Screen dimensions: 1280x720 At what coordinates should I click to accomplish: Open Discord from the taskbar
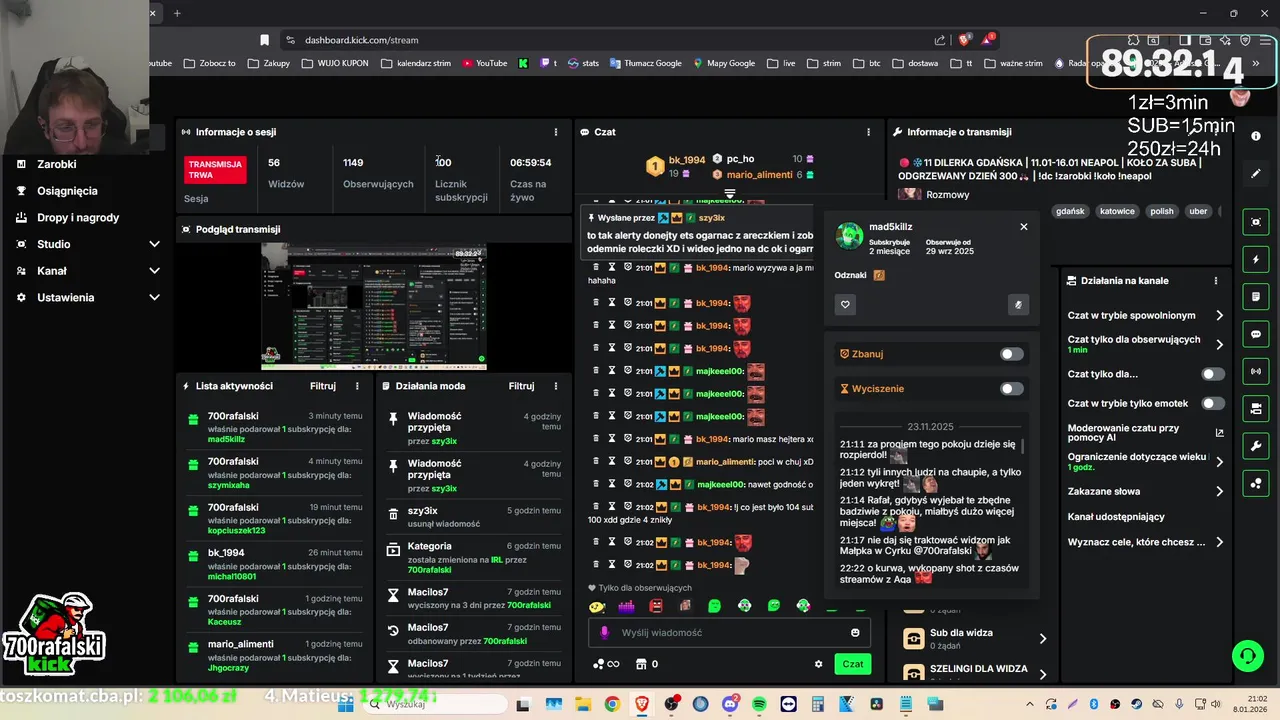[730, 705]
